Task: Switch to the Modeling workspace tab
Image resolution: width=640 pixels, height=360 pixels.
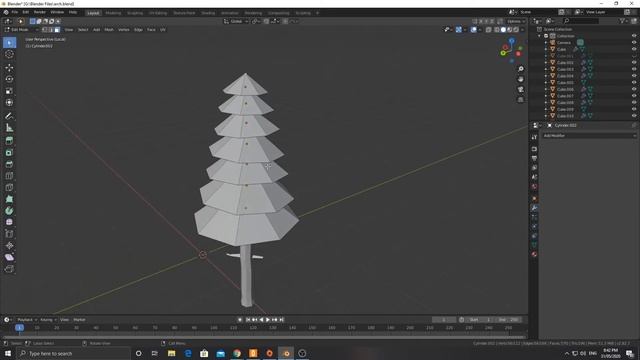Action: tap(113, 13)
